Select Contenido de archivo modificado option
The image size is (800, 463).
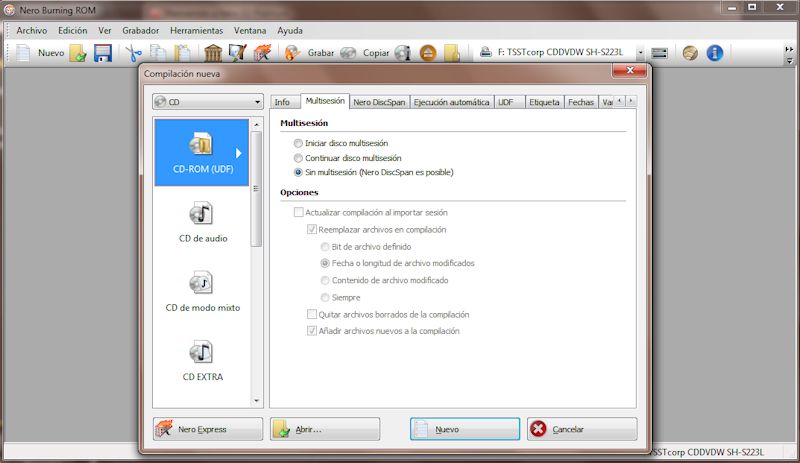tap(325, 280)
